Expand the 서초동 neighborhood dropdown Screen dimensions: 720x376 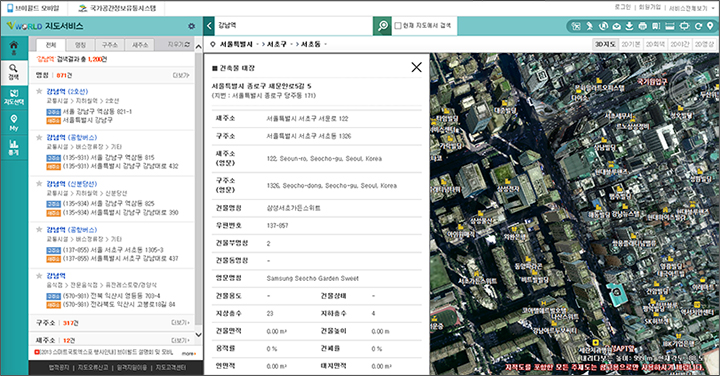(x=326, y=44)
